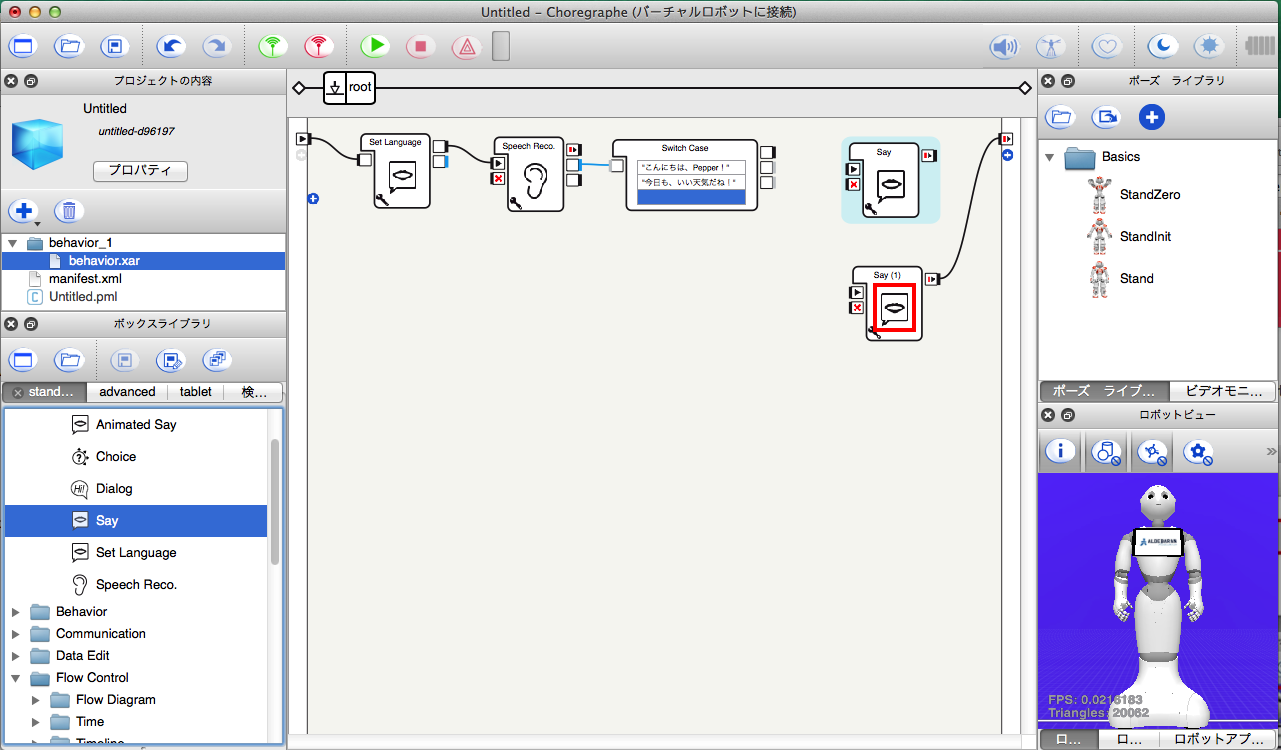Open a project from the main toolbar folder icon
The height and width of the screenshot is (750, 1281).
click(68, 46)
